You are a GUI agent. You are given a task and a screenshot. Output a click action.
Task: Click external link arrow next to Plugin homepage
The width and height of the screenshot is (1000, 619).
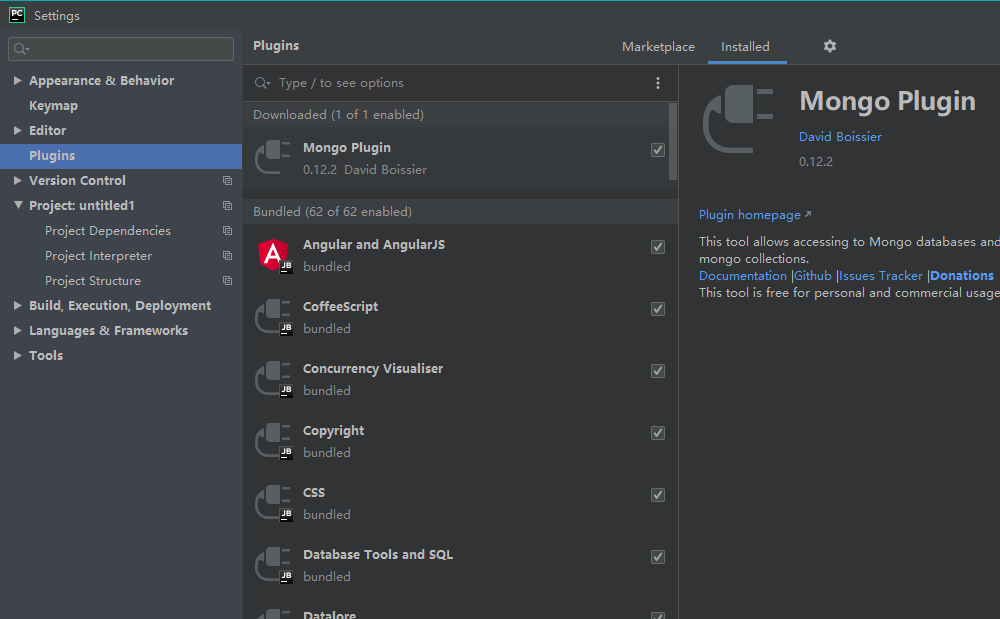[808, 214]
